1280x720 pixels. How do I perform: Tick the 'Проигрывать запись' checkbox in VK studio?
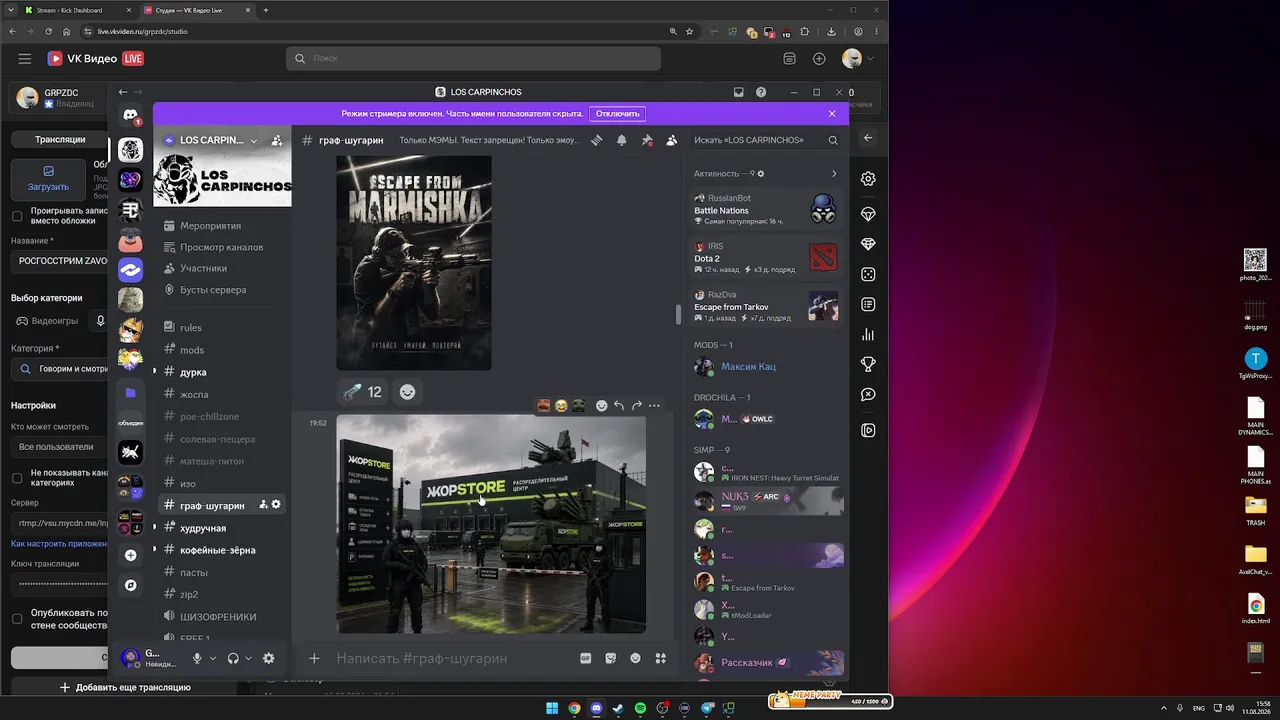point(17,216)
